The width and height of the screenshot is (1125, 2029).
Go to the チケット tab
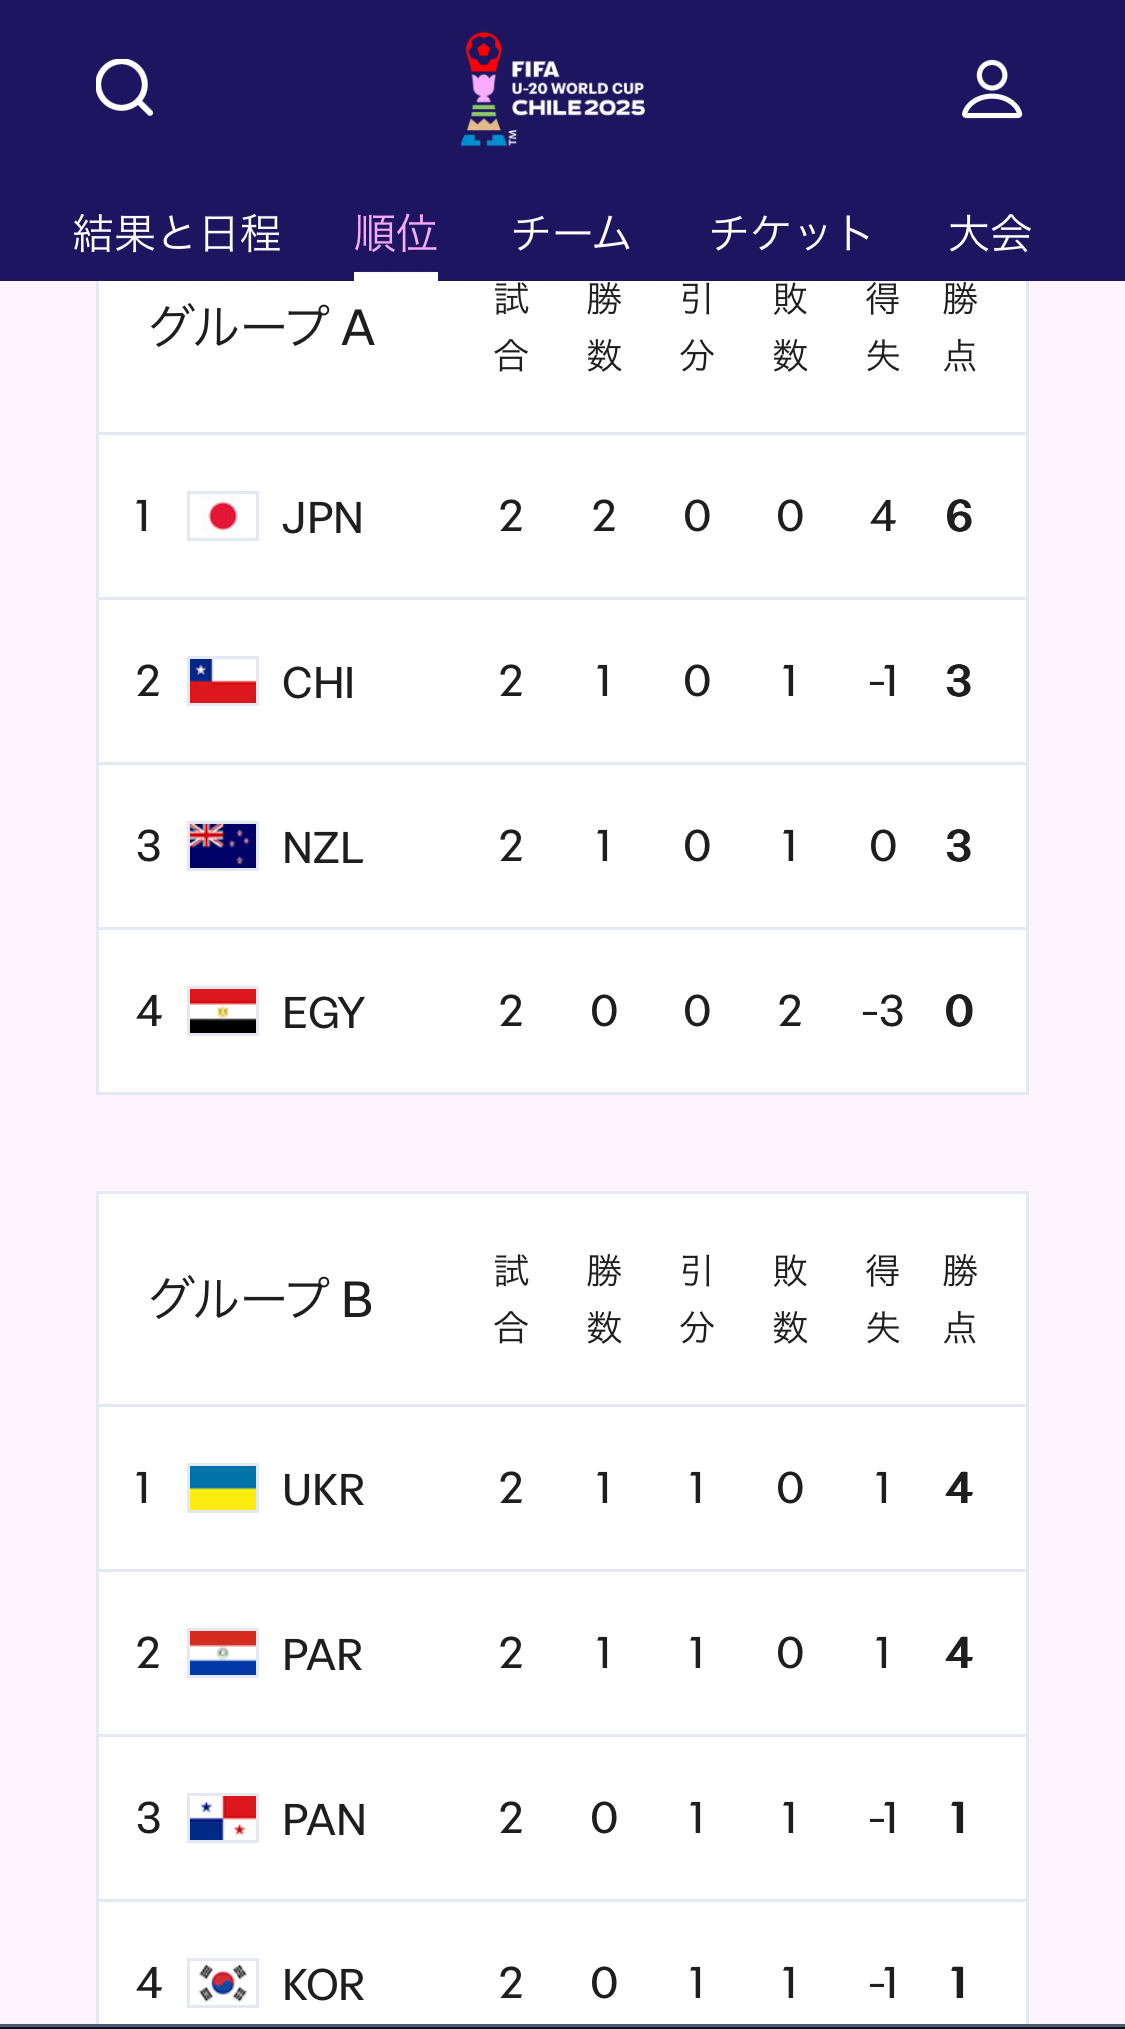coord(790,234)
